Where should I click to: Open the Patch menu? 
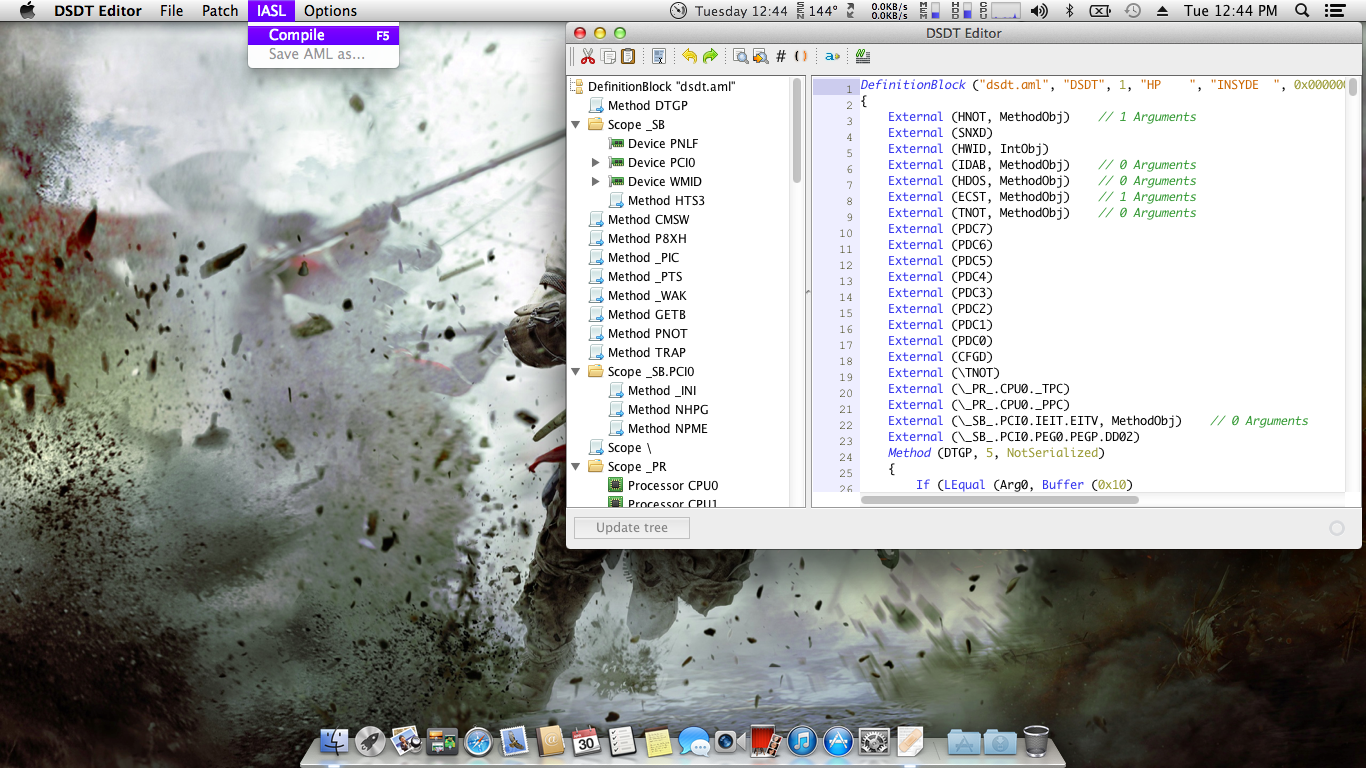(220, 11)
